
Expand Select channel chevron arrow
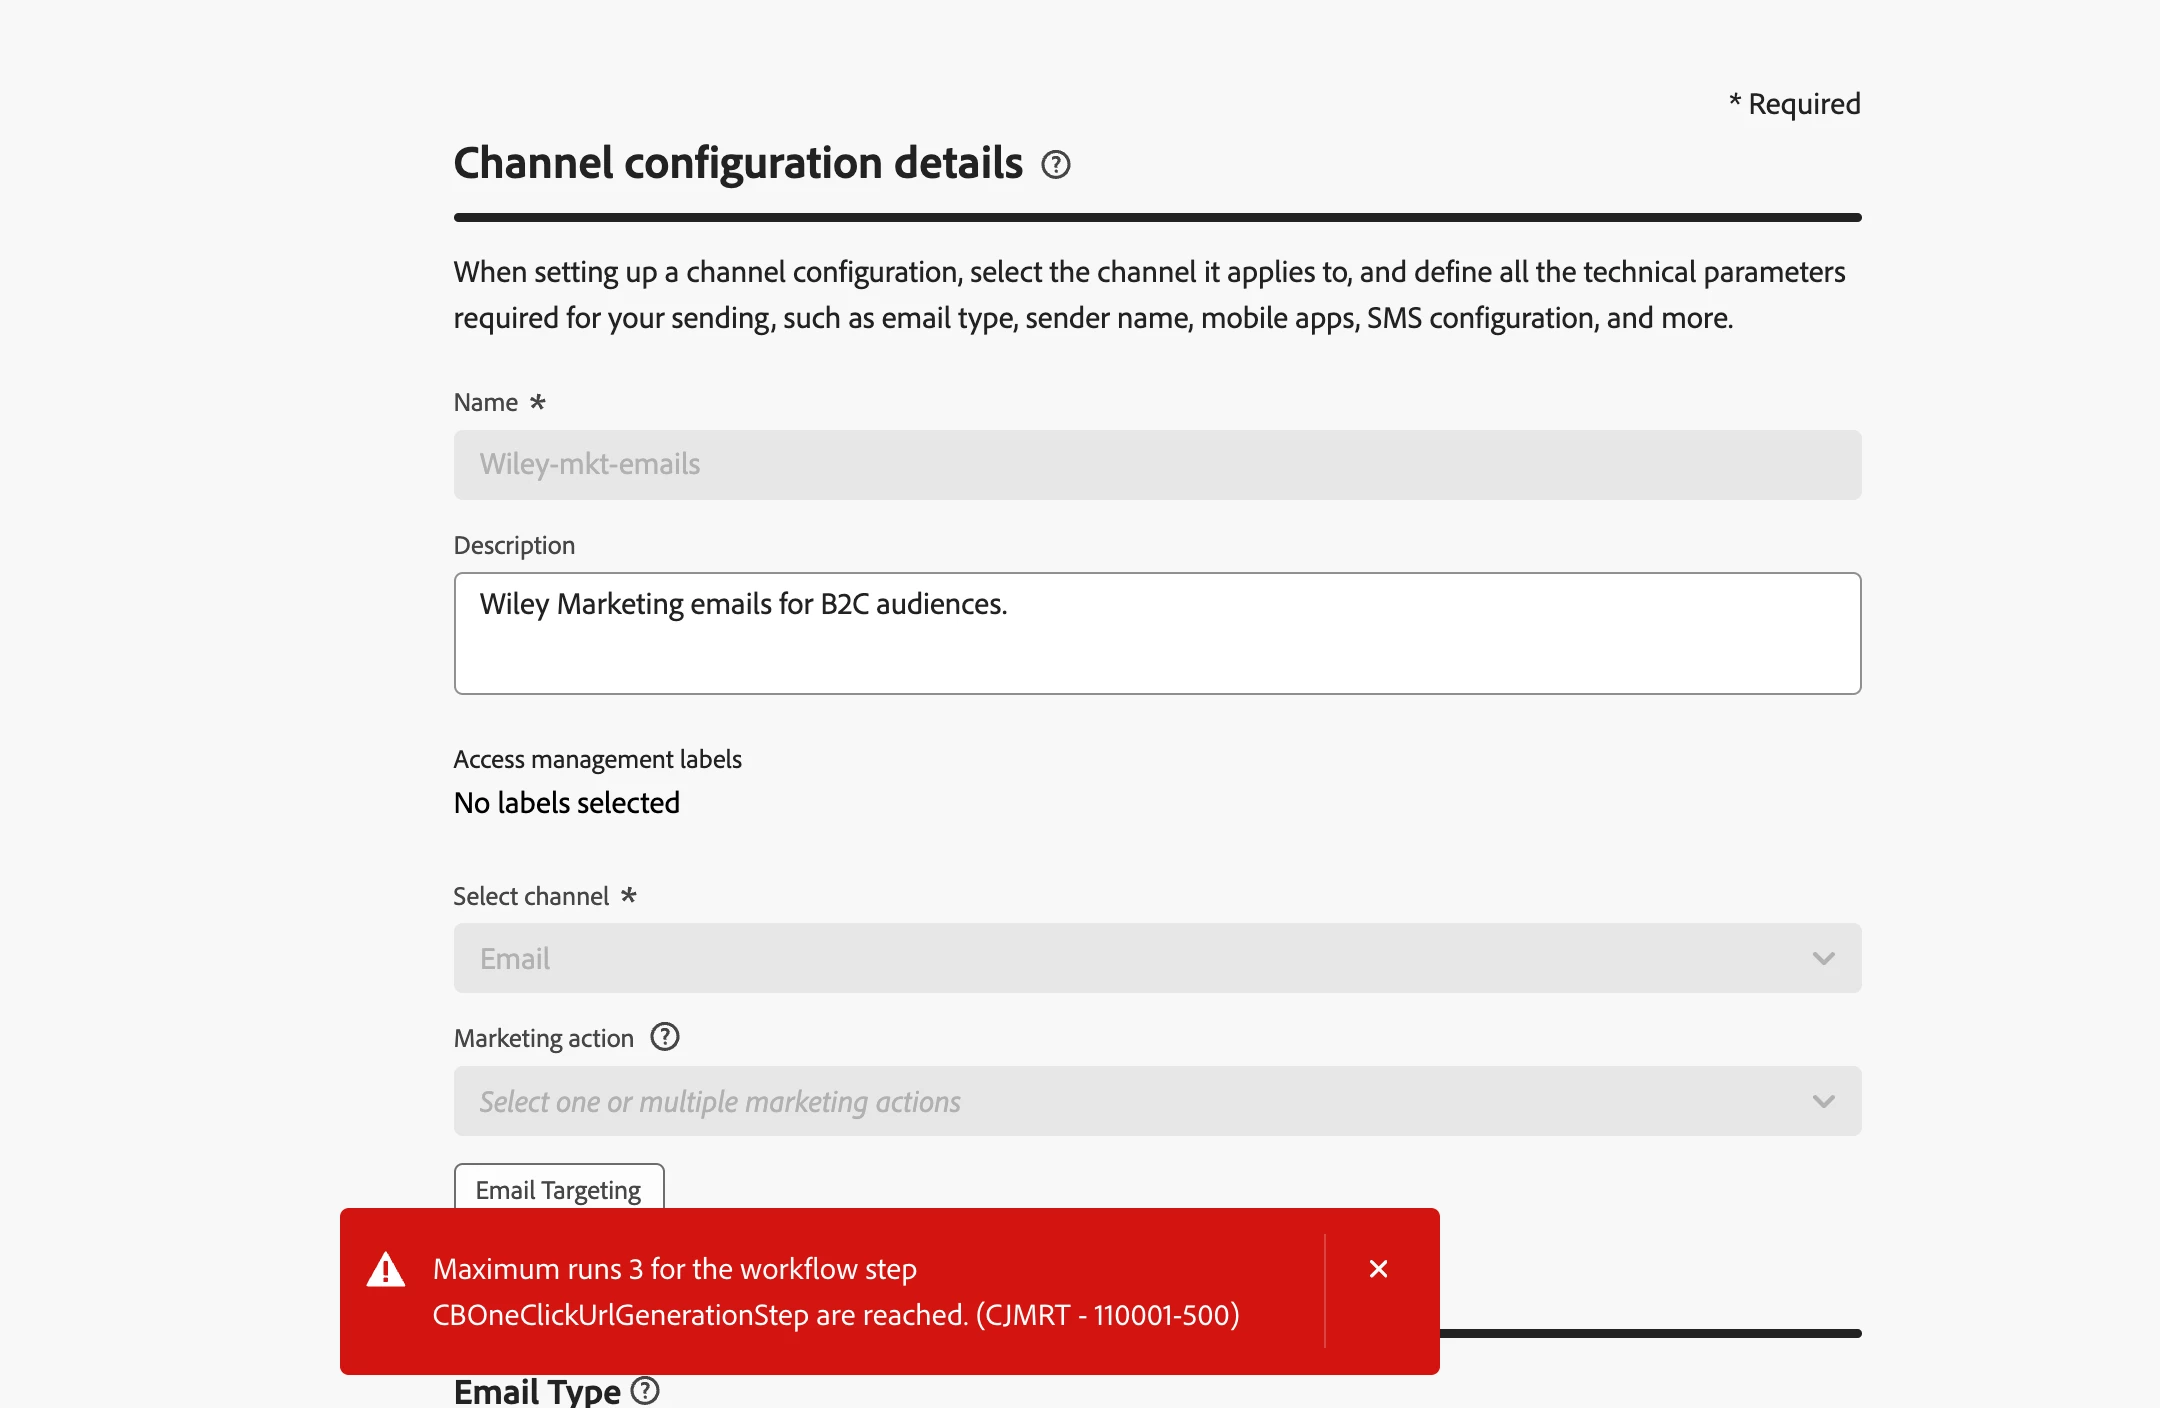point(1823,958)
